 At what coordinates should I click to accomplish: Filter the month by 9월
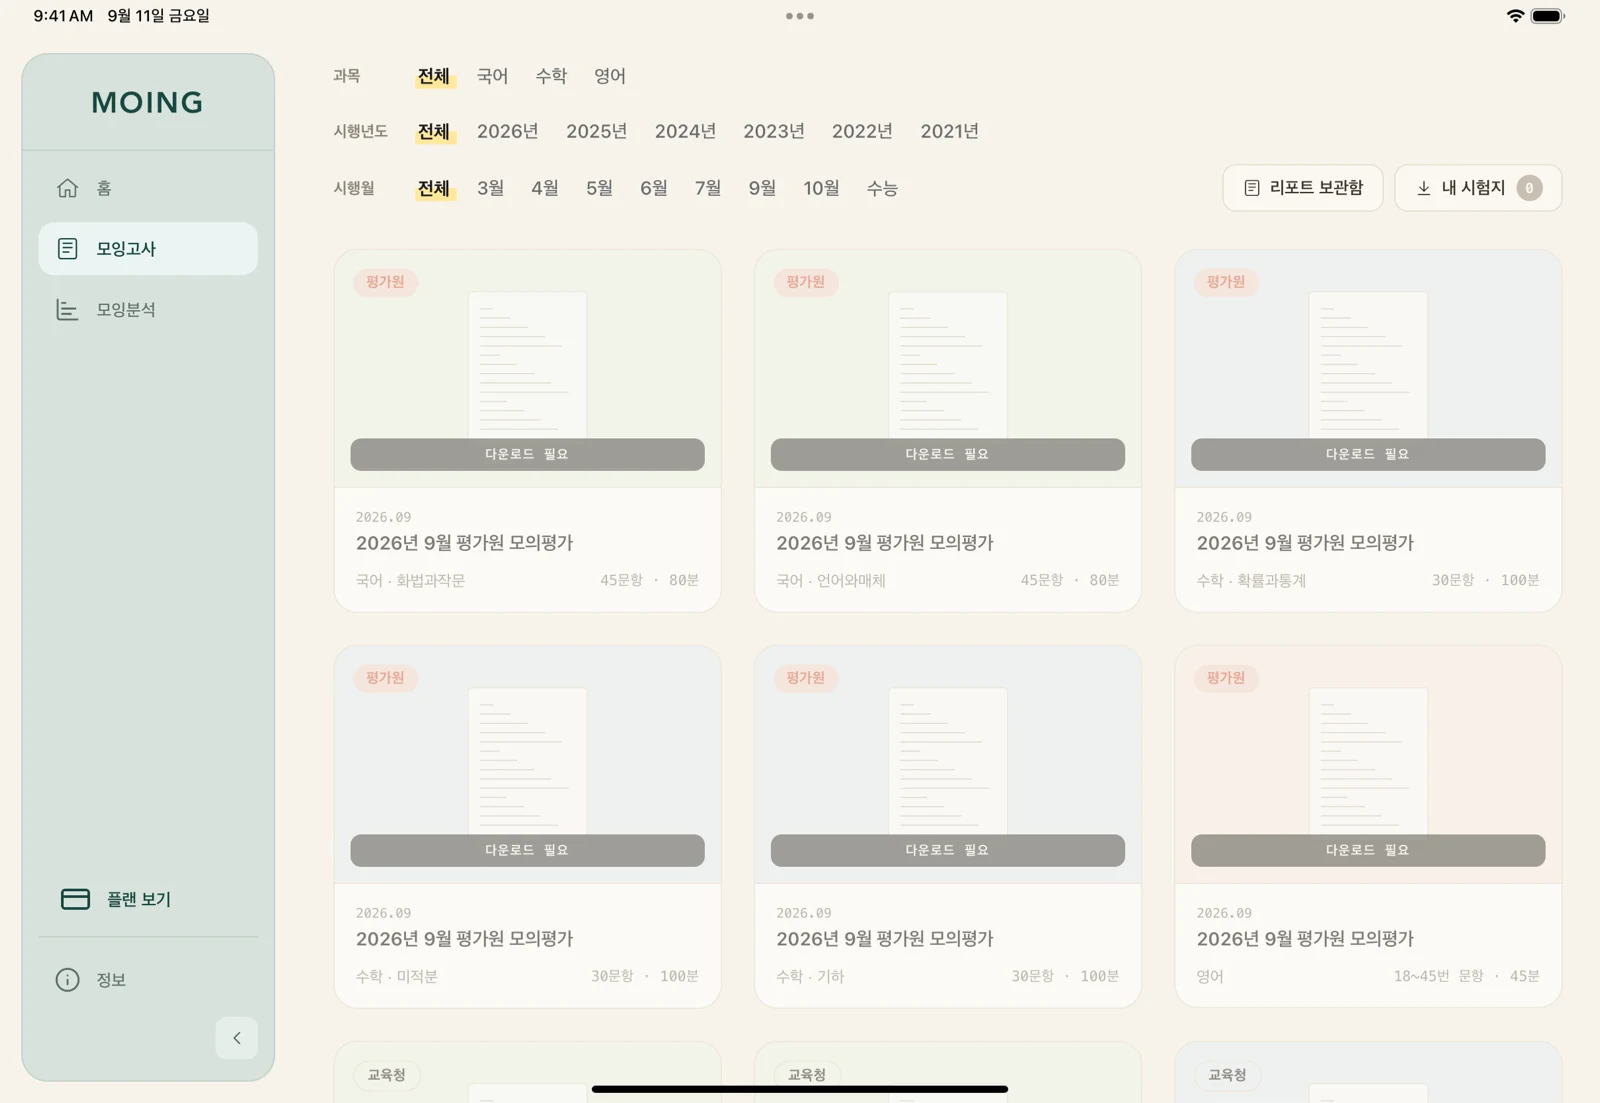[763, 188]
